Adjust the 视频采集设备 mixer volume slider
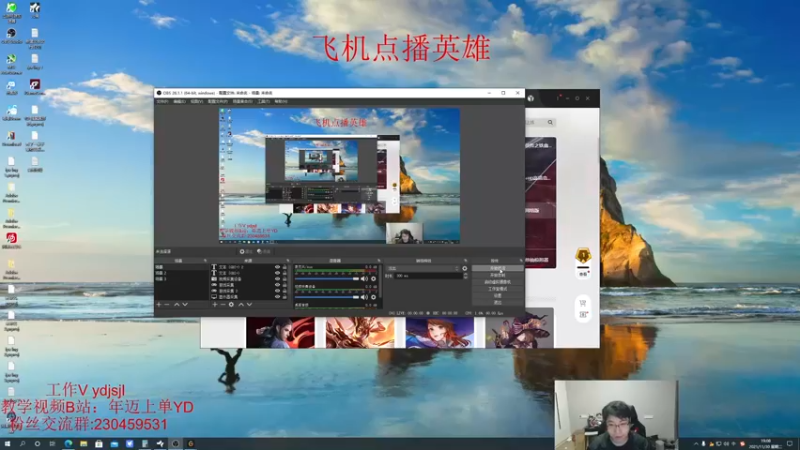Viewport: 800px width, 450px height. [327, 297]
